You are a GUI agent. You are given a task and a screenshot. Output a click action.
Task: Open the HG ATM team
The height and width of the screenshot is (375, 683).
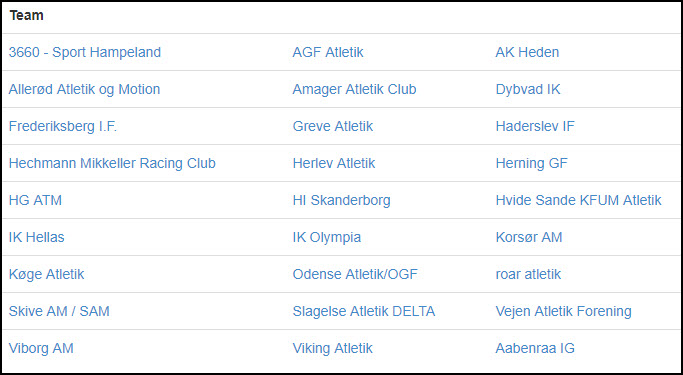(35, 200)
